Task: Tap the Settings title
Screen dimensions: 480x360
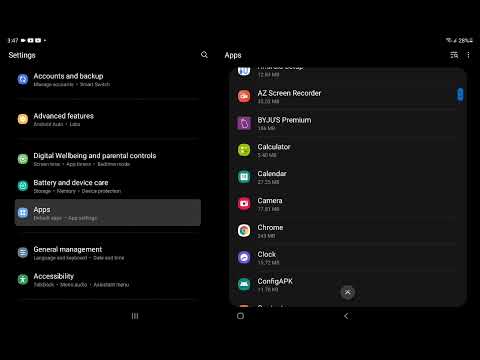Action: 22,55
